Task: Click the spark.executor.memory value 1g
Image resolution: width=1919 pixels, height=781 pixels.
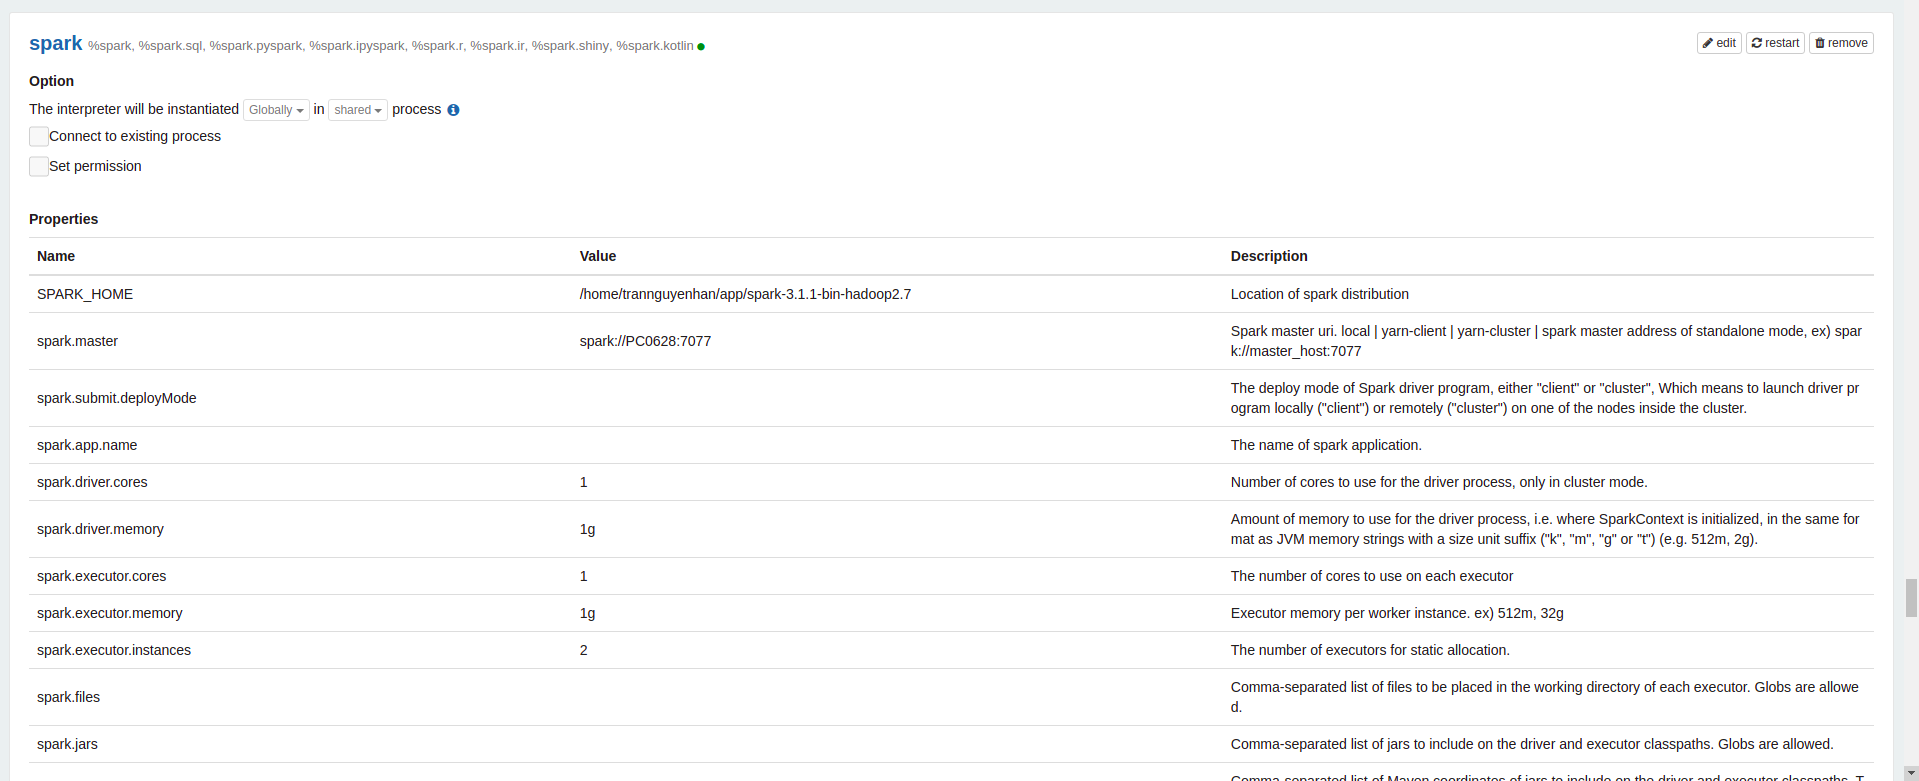Action: click(x=587, y=613)
